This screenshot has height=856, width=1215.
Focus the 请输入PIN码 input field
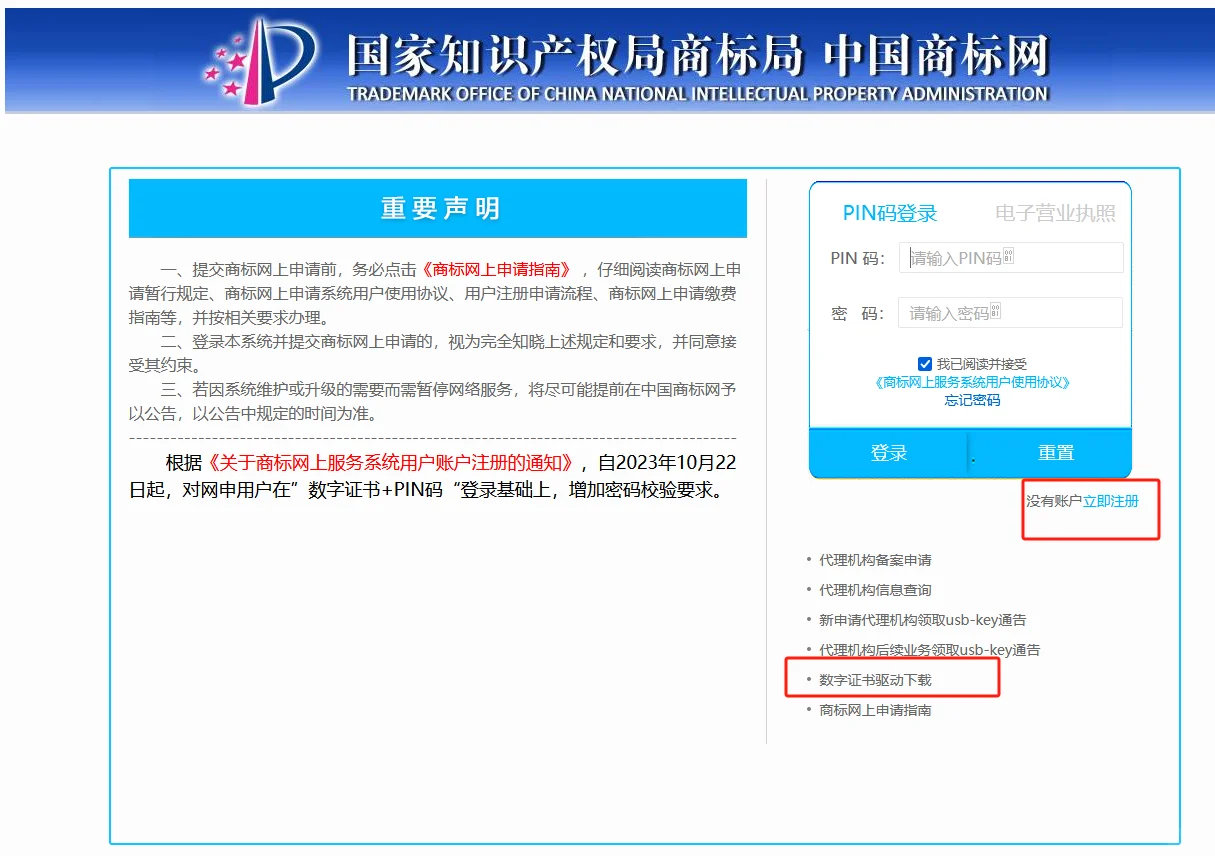pyautogui.click(x=1011, y=258)
